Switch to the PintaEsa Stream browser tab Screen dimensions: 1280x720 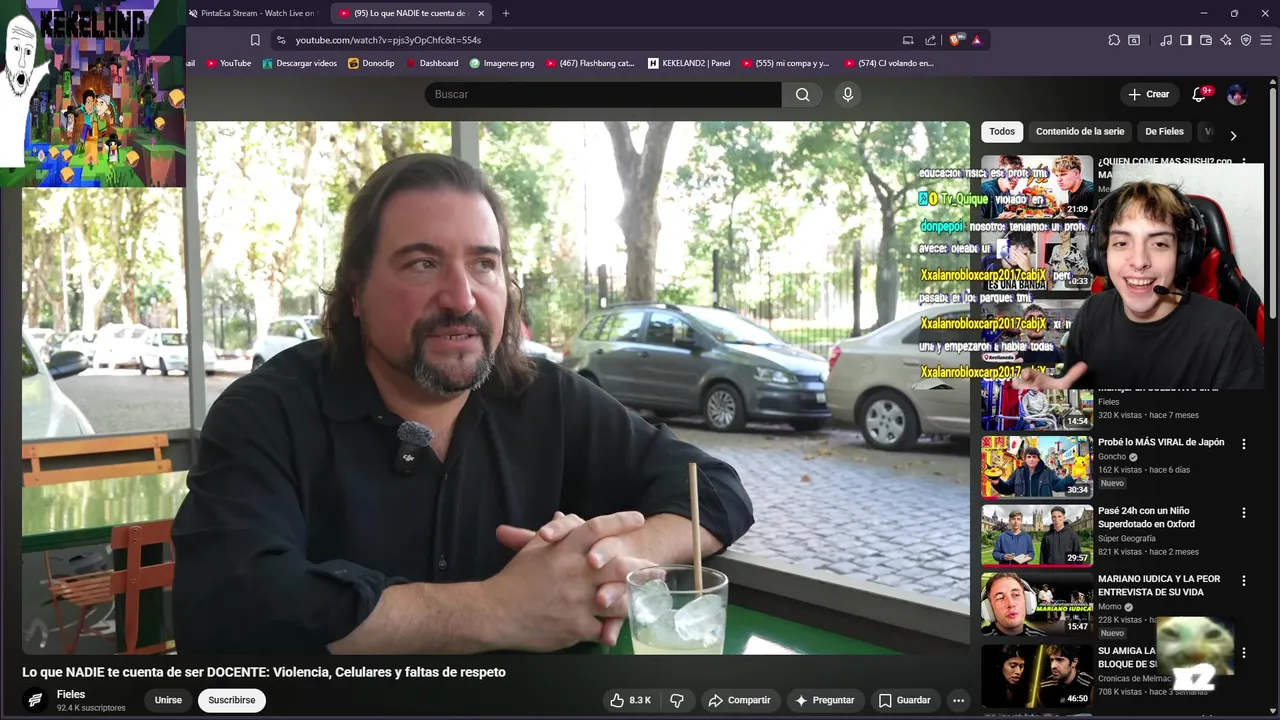[255, 13]
